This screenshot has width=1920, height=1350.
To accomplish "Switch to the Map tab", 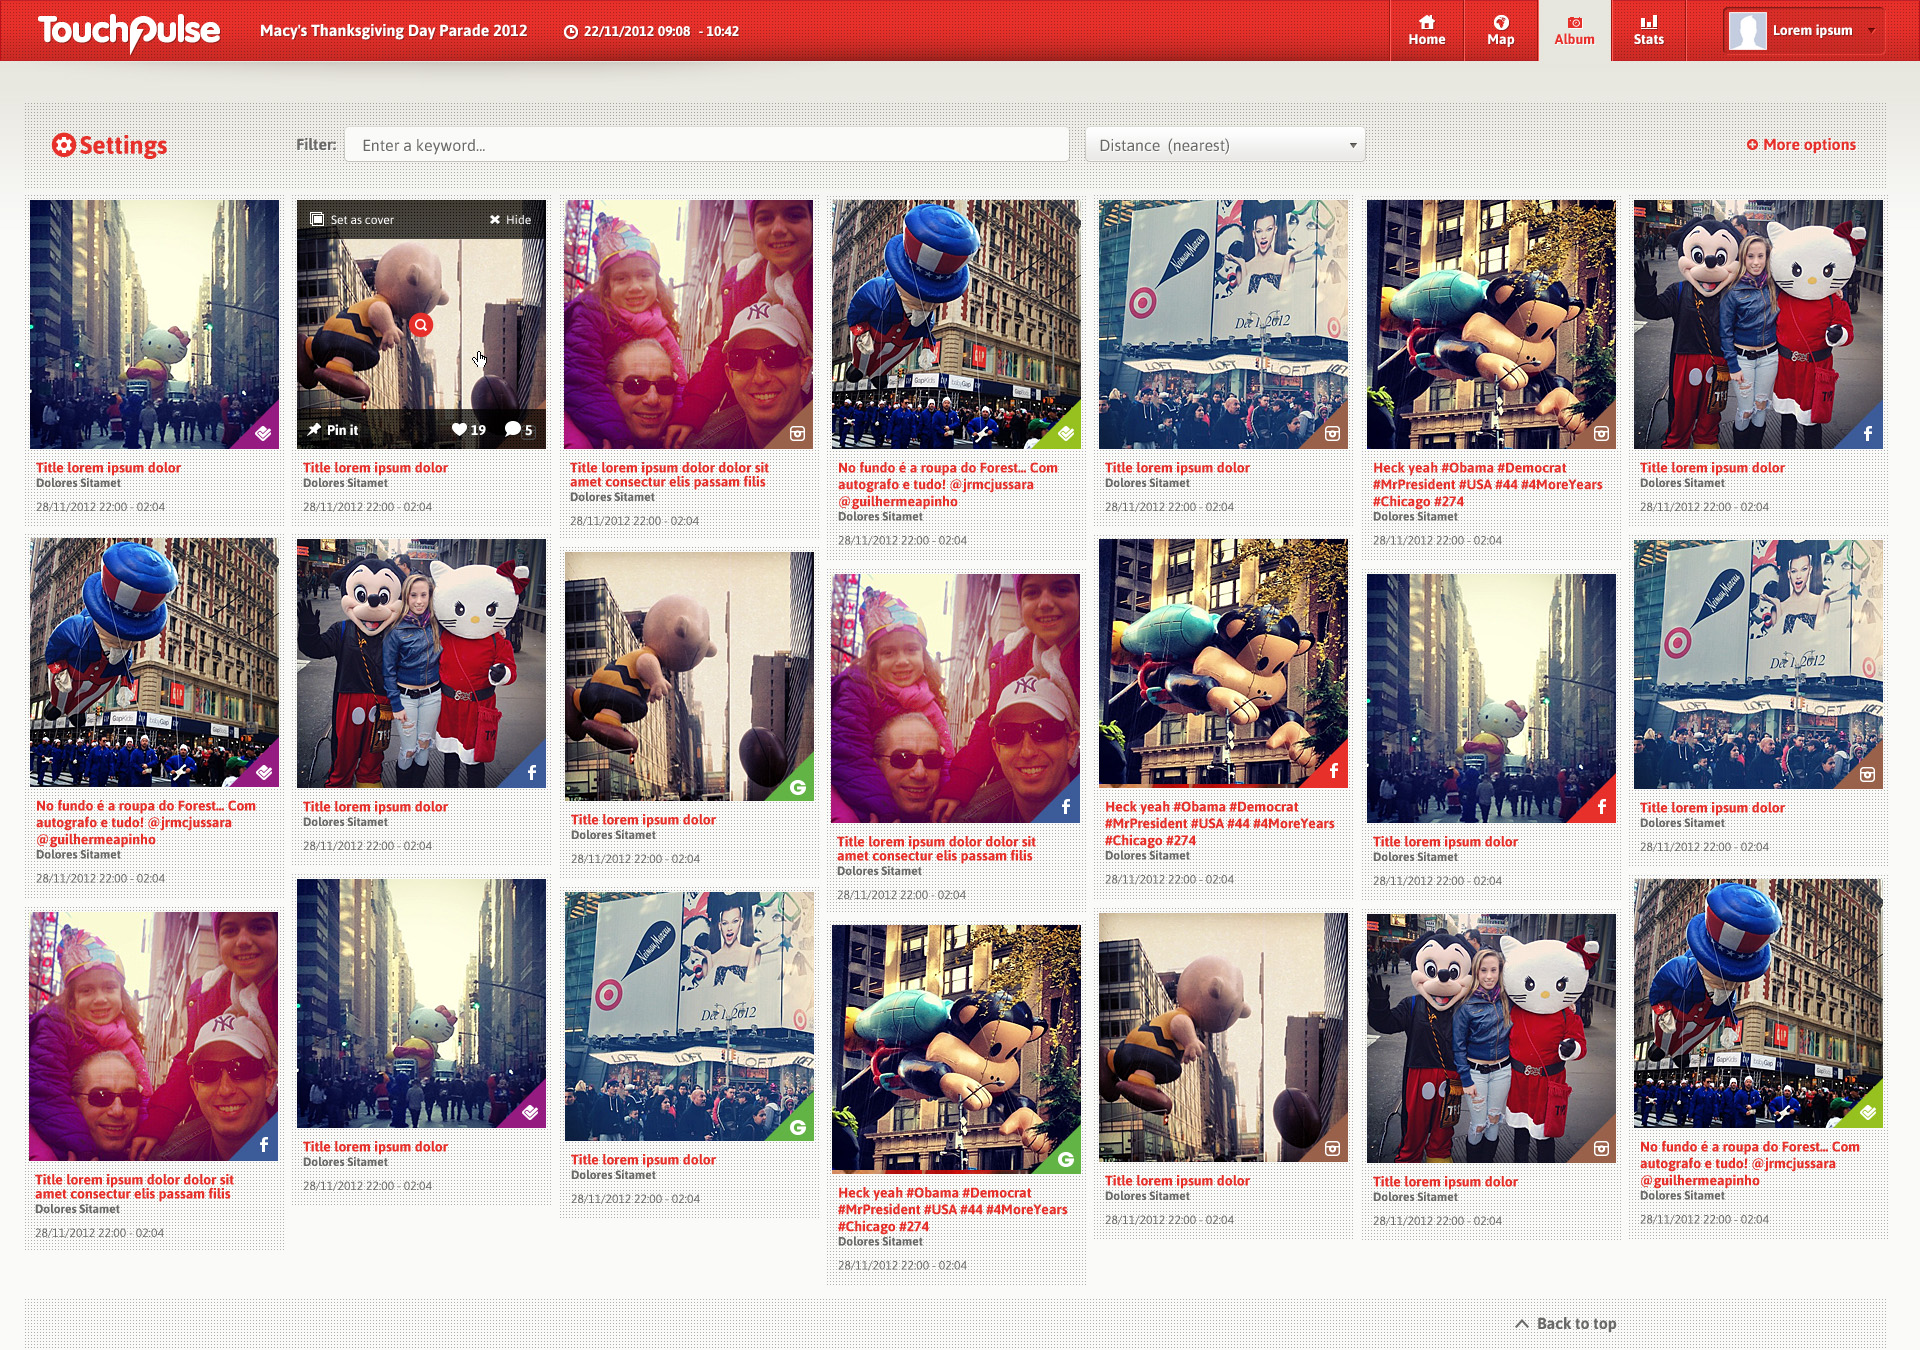I will 1501,31.
